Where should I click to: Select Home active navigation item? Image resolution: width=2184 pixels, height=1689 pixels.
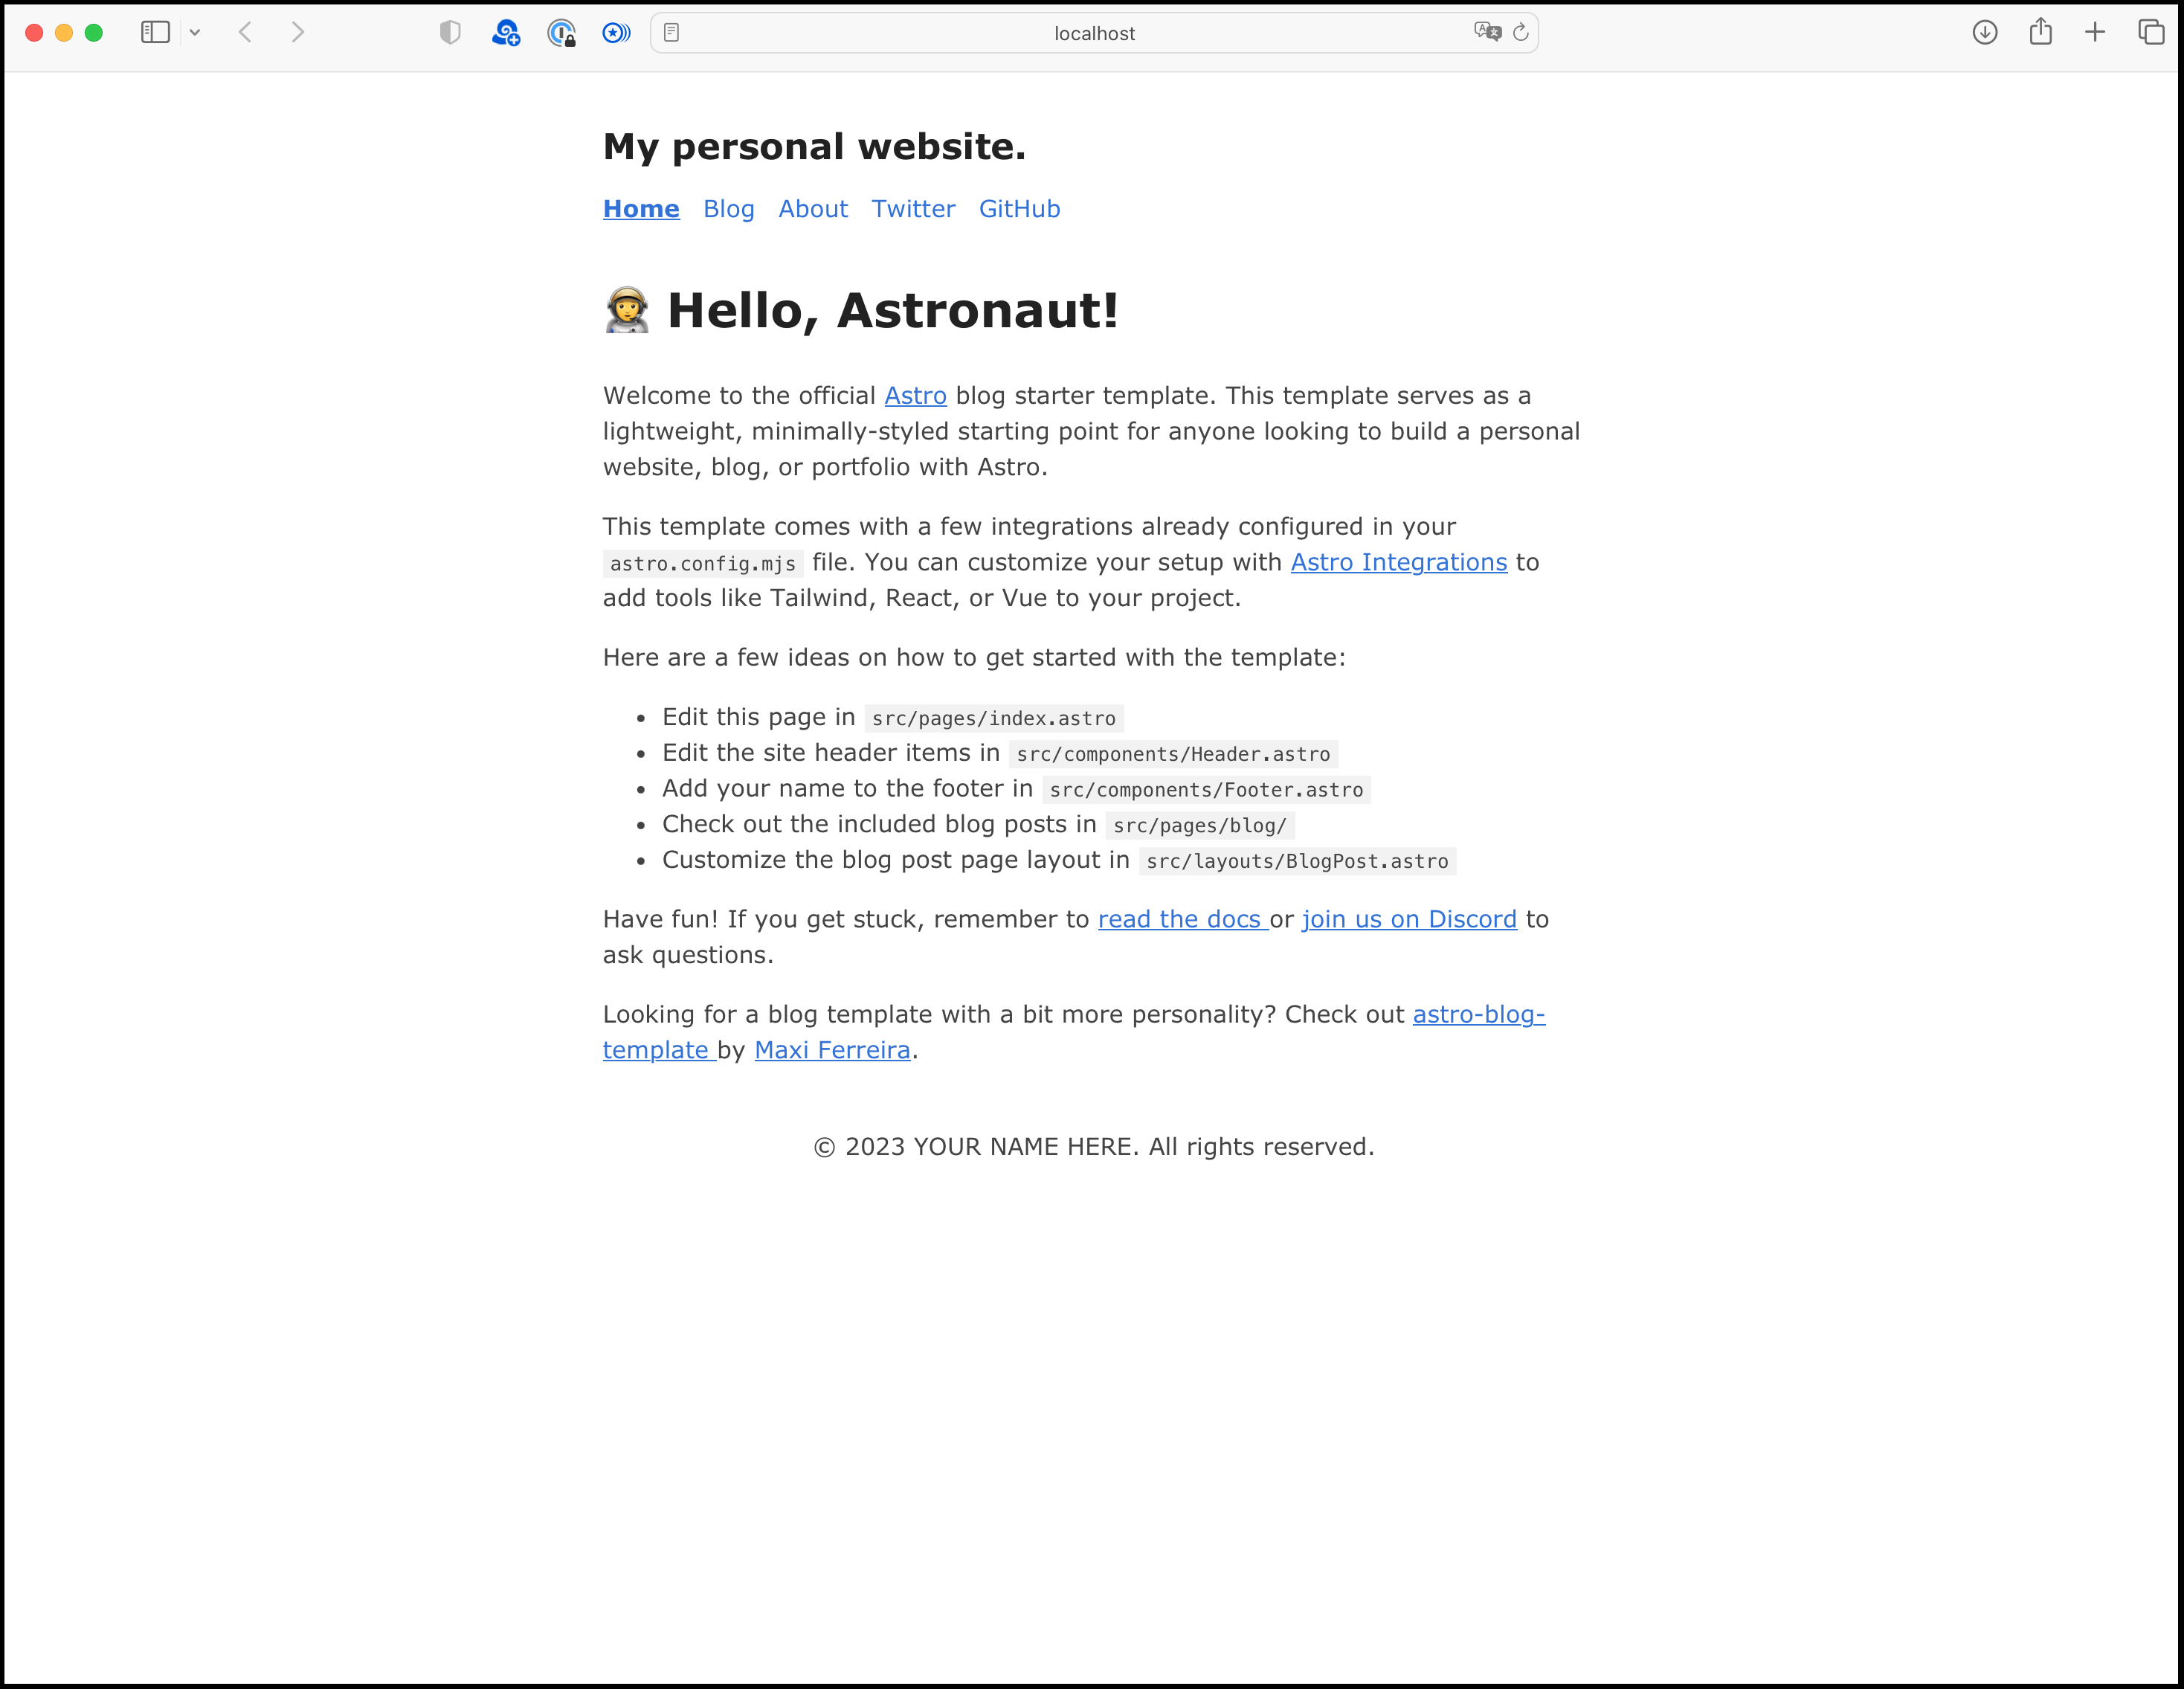click(640, 209)
